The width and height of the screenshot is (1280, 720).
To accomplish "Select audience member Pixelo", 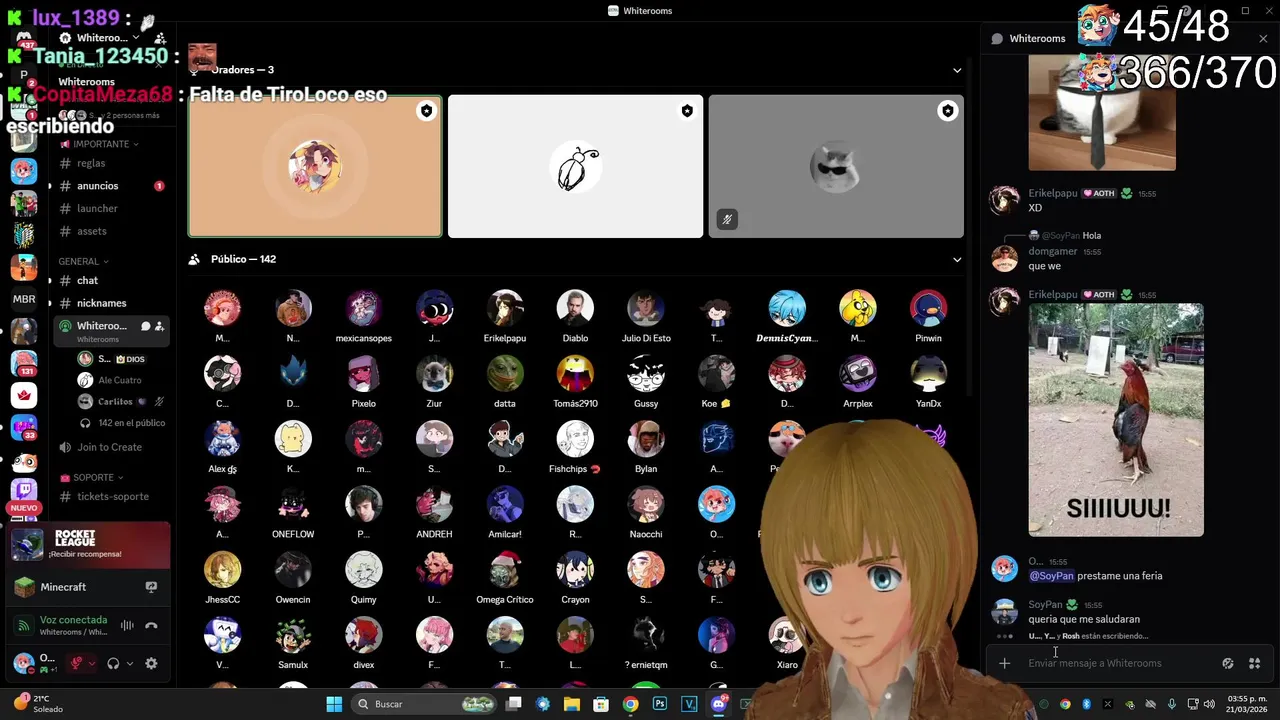I will tap(364, 382).
